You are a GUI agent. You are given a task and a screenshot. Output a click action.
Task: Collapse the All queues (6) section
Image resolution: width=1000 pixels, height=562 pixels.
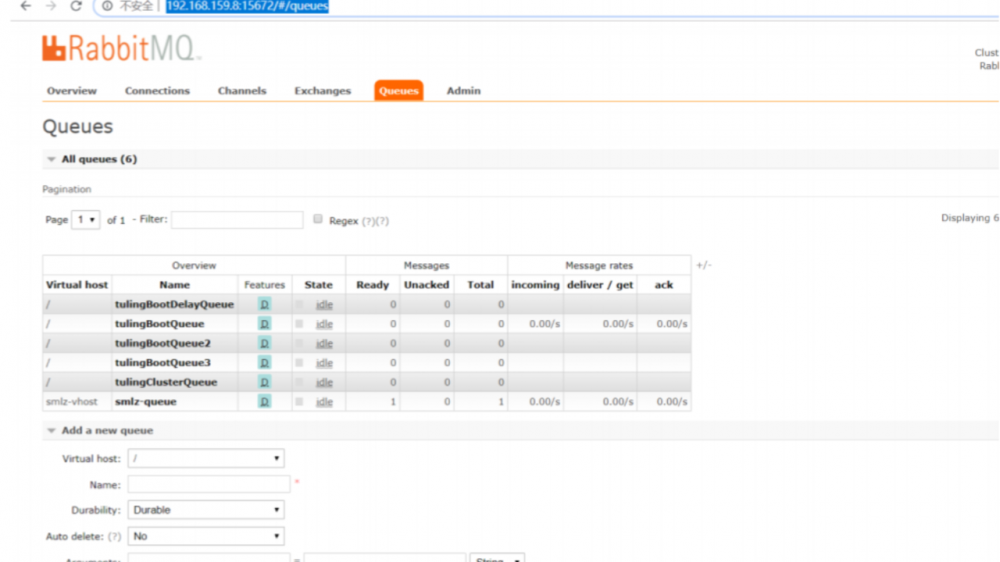(x=99, y=159)
